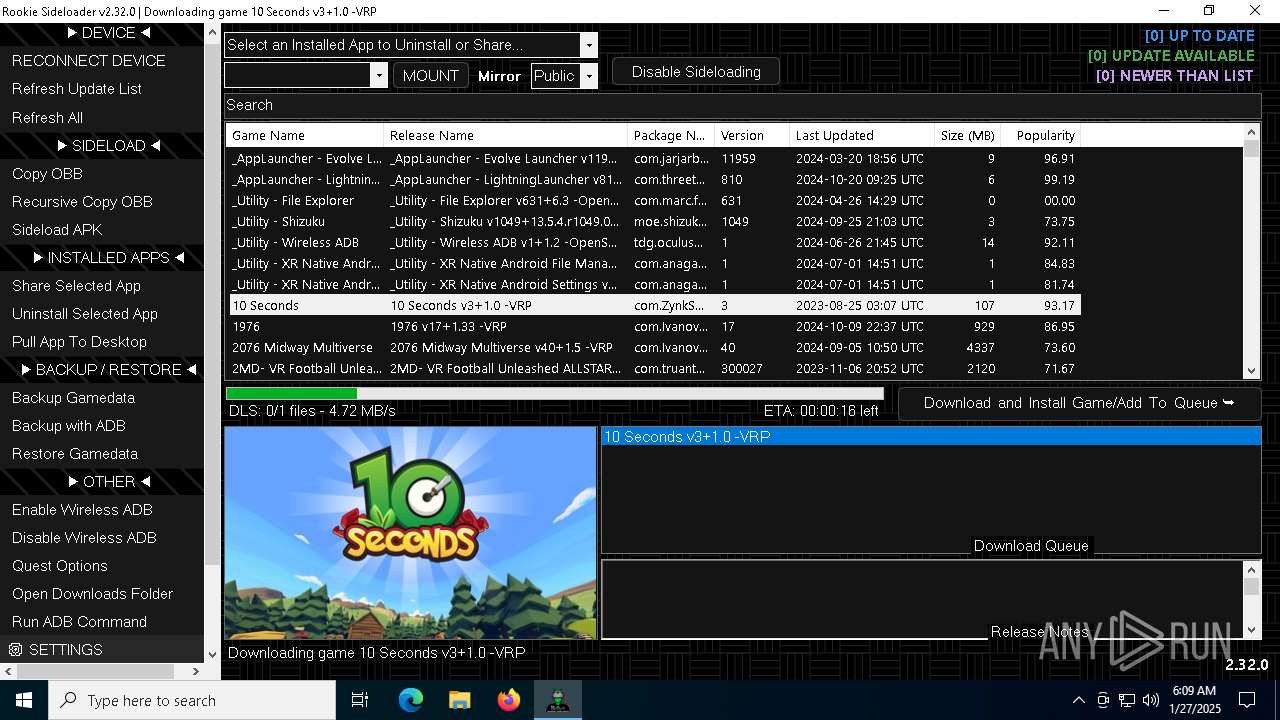Open the device selector dropdown beside MOUNT
Image resolution: width=1280 pixels, height=720 pixels.
(378, 76)
